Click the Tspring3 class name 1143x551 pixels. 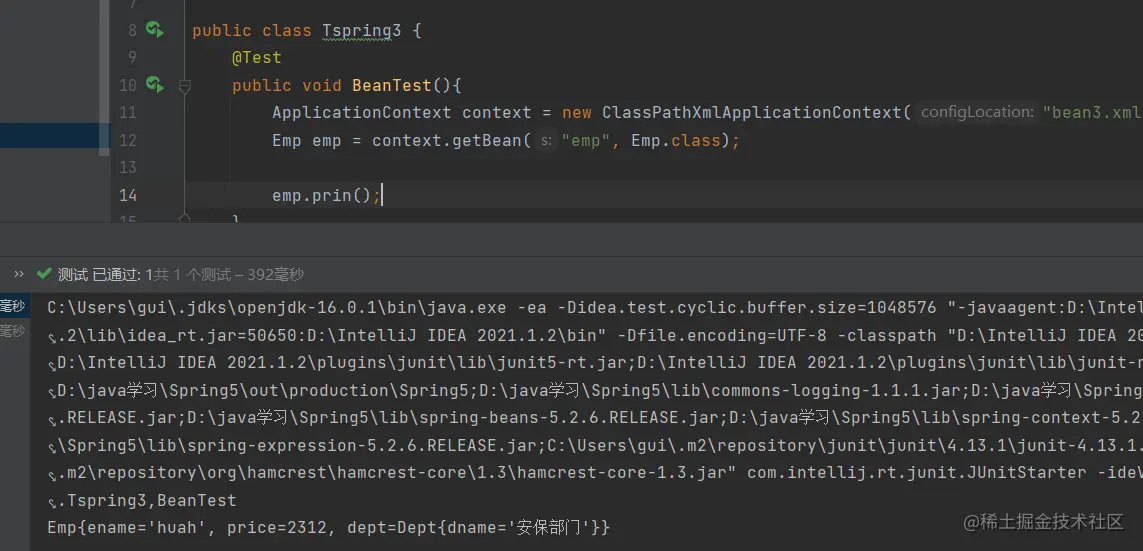click(x=362, y=31)
